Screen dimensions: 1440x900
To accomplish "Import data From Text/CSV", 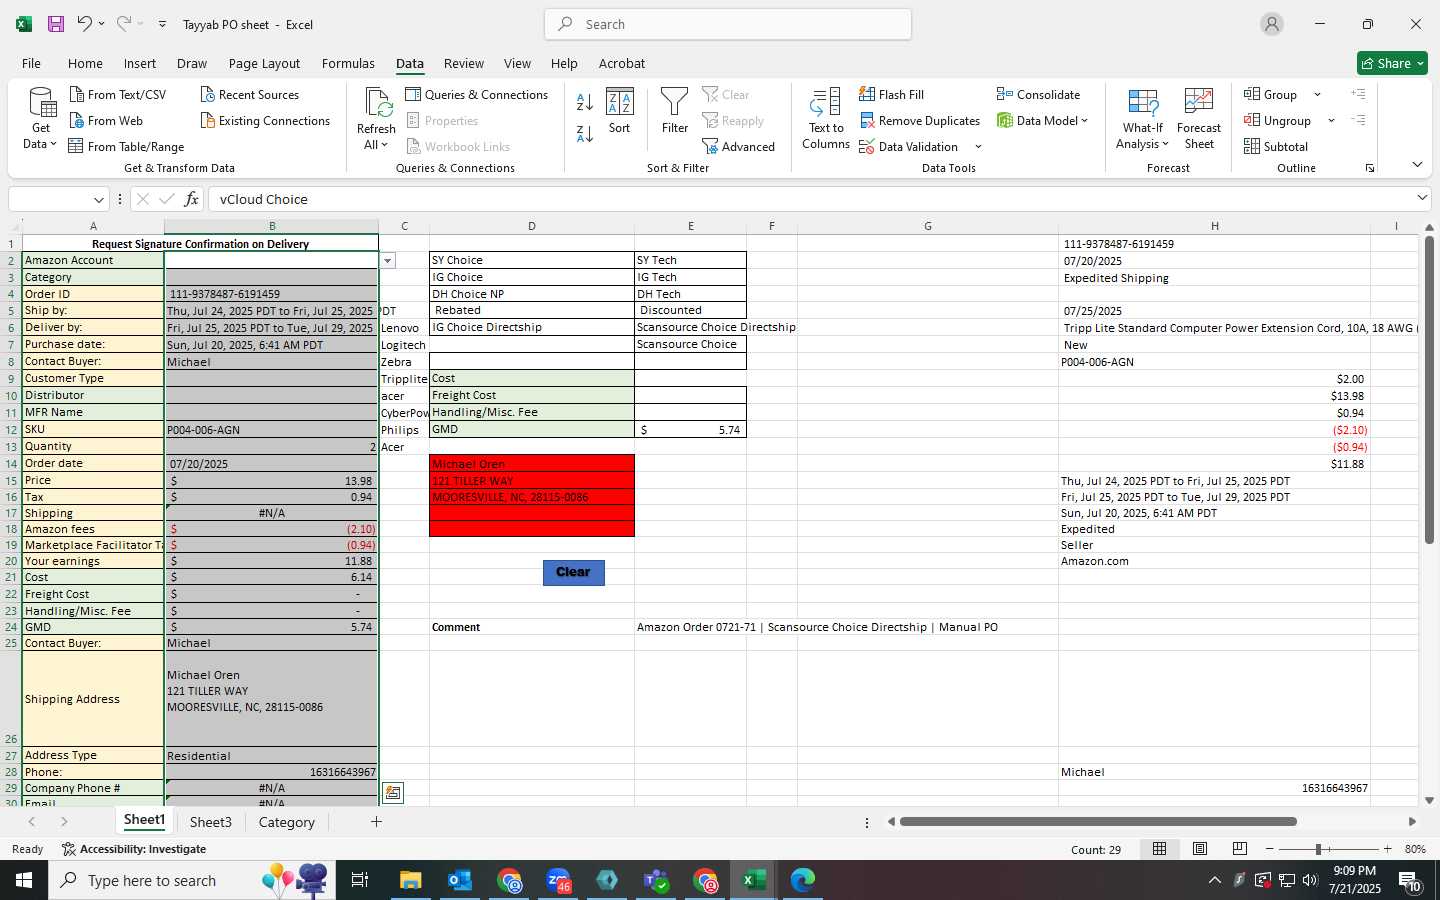I will point(118,94).
